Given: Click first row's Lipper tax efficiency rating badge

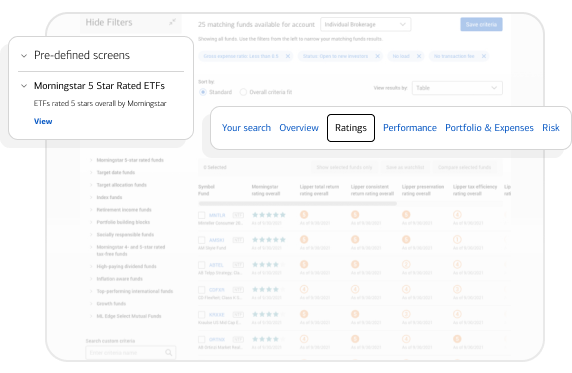Looking at the screenshot, I should 457,215.
